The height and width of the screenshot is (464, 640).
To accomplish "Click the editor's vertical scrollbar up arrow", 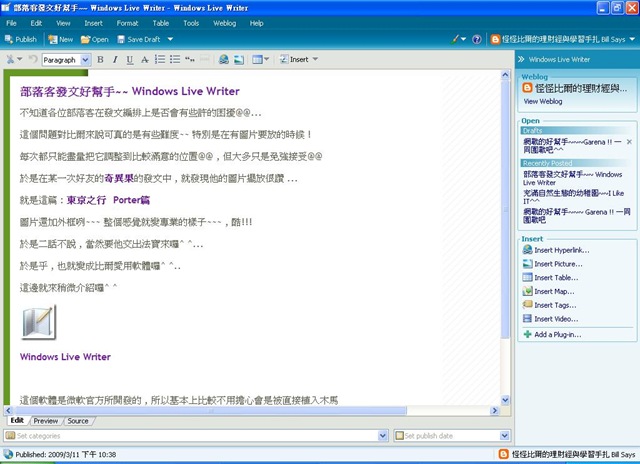I will click(505, 75).
